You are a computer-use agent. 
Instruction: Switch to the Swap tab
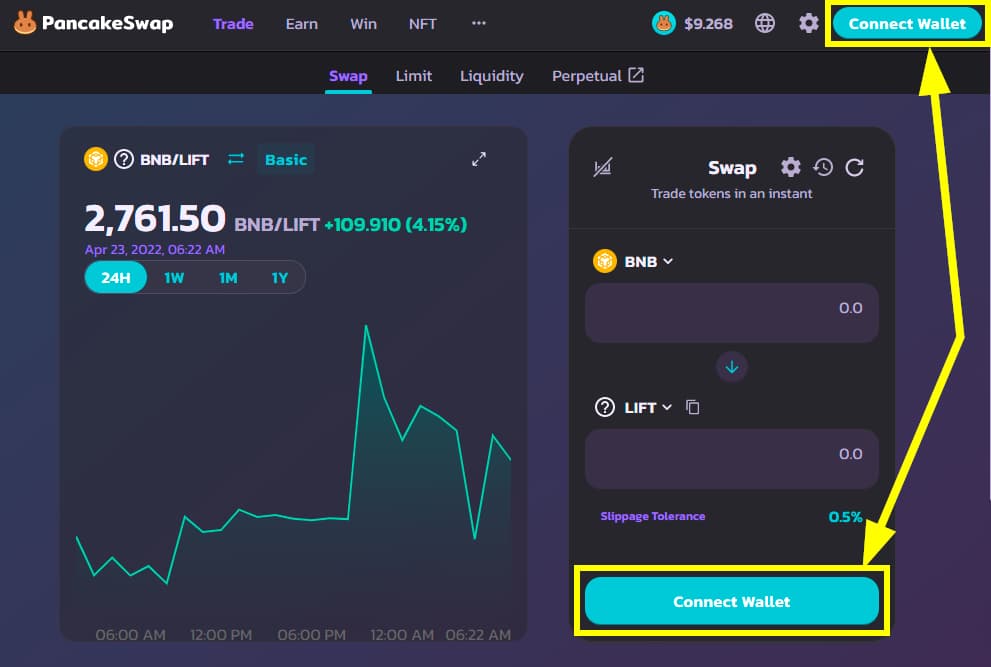click(x=348, y=76)
